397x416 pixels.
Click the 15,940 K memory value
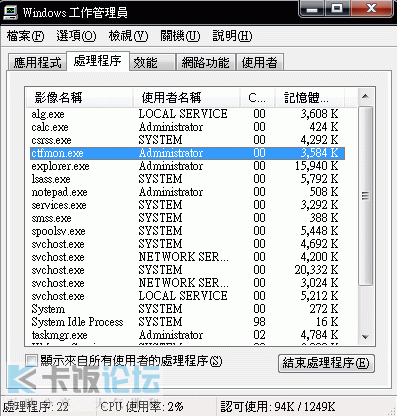(x=317, y=166)
